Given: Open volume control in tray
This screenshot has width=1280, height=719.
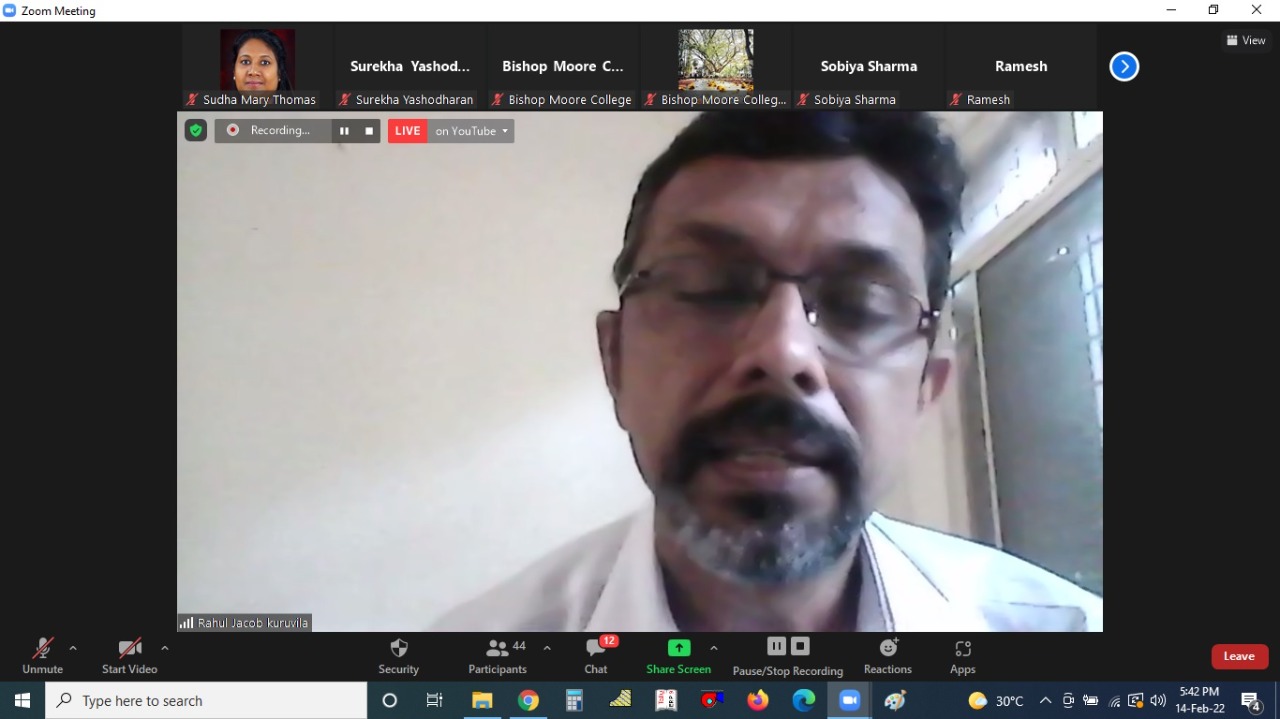Looking at the screenshot, I should tap(1158, 700).
